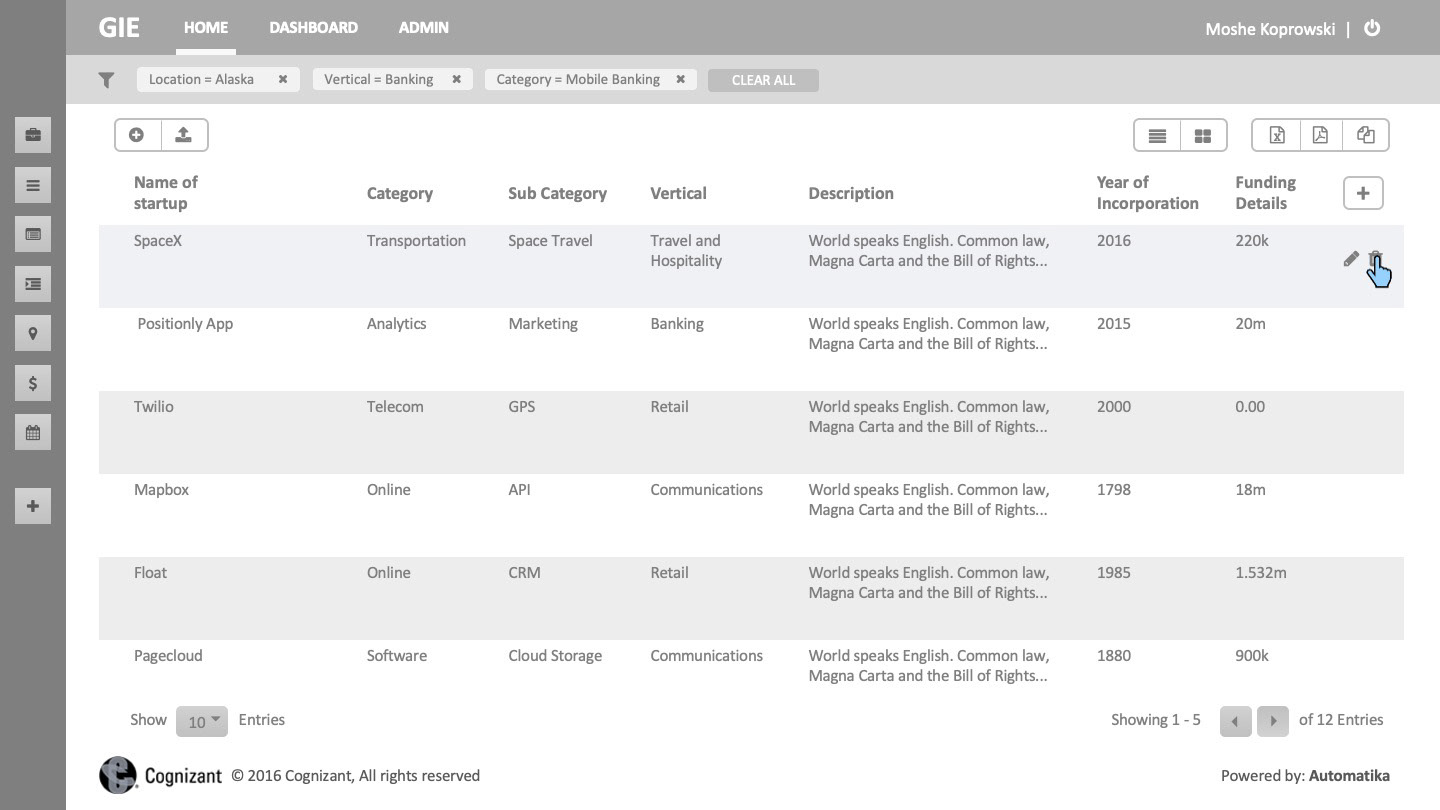
Task: Click the upload icon button
Action: [x=183, y=135]
